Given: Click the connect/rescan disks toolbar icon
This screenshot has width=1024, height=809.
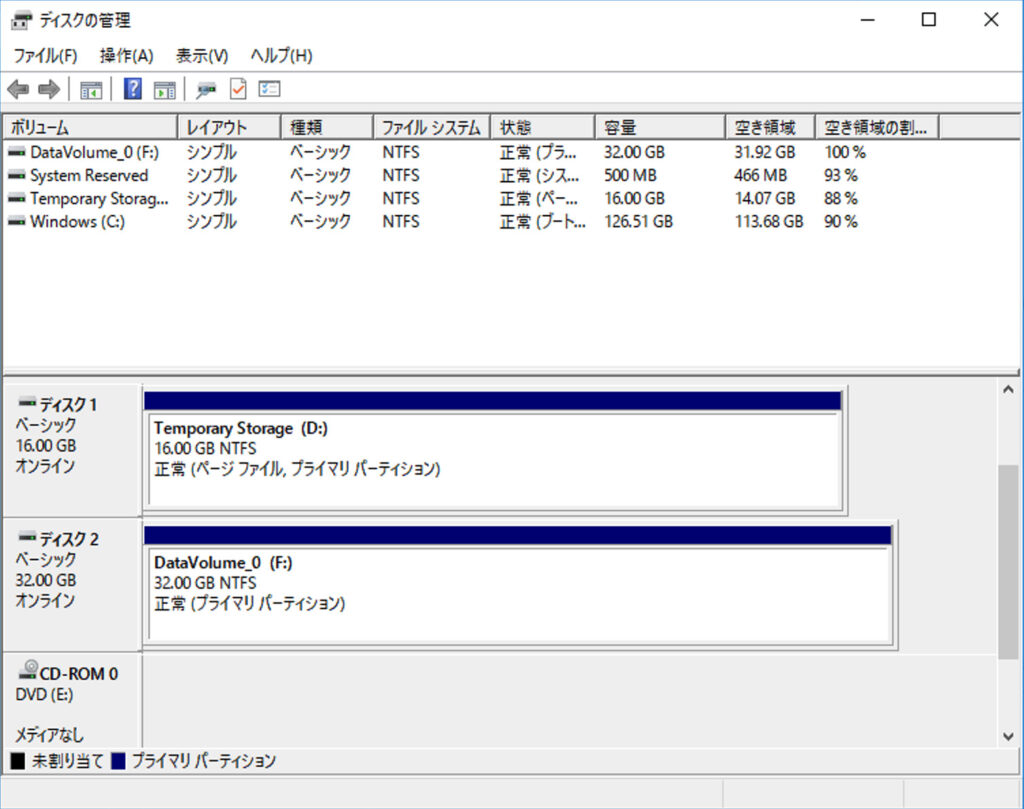Looking at the screenshot, I should 206,89.
